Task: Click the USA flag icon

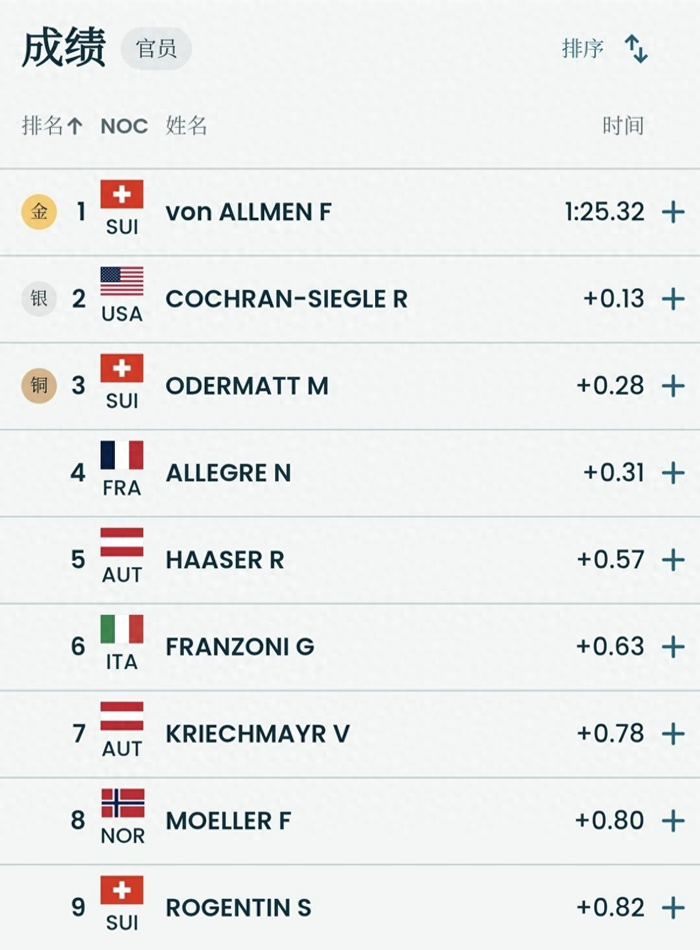Action: pos(122,282)
